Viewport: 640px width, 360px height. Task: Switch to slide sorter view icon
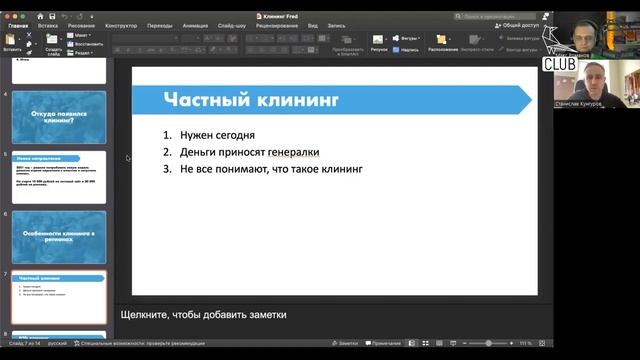coord(425,343)
